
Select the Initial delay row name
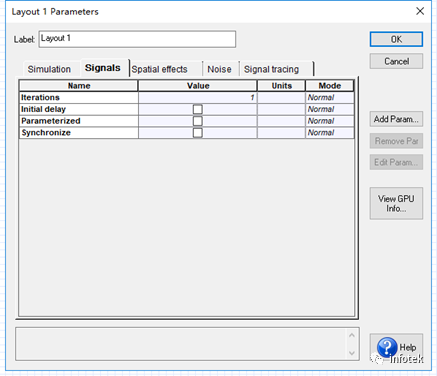(x=79, y=109)
